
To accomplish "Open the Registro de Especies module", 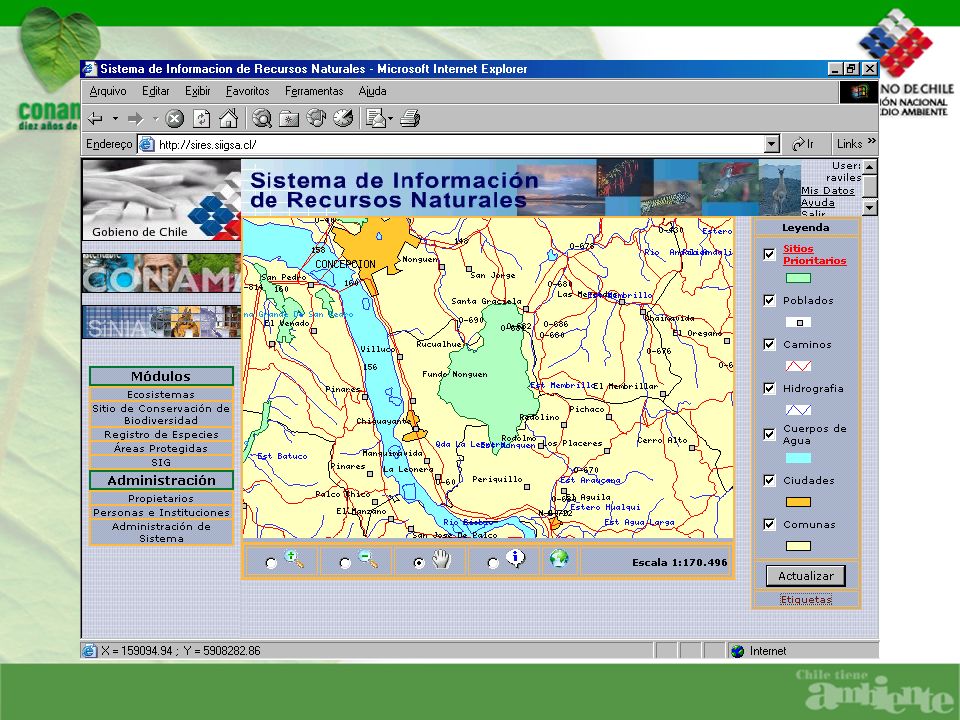I will coord(161,435).
